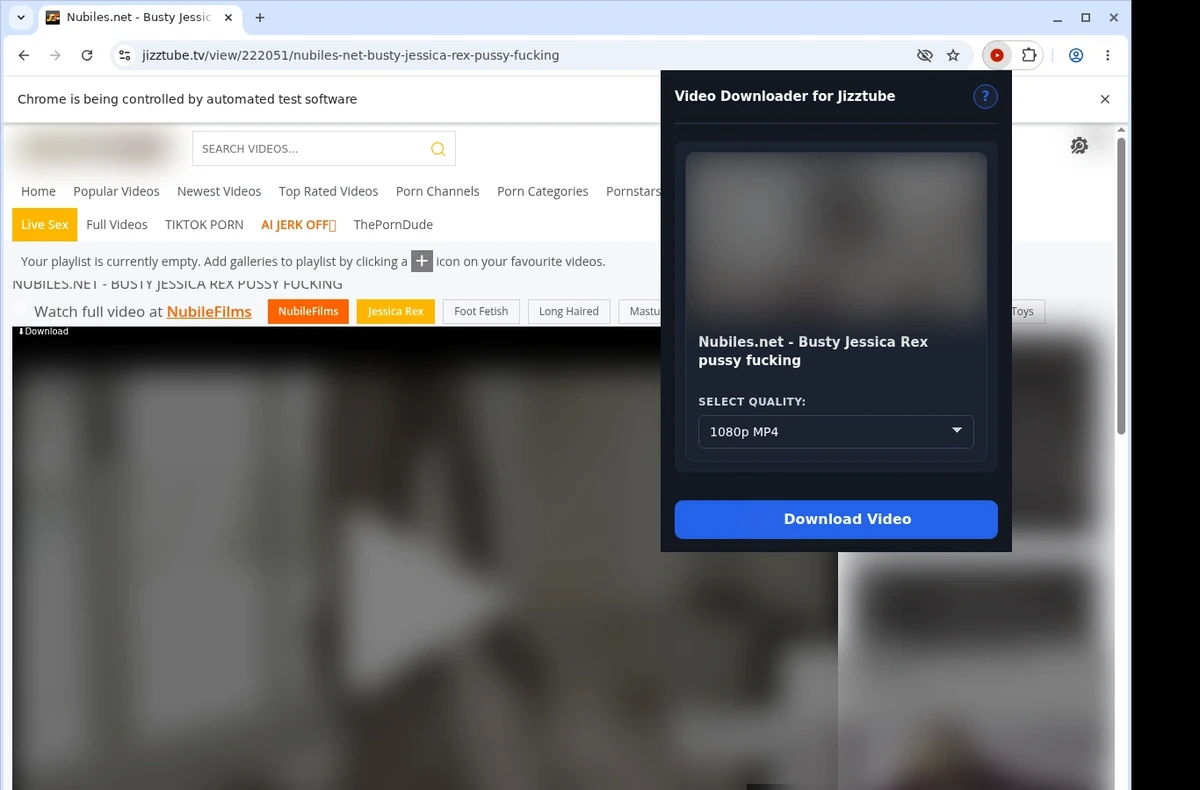This screenshot has height=790, width=1200.
Task: Open the Extensions puzzle icon
Action: [x=1028, y=56]
